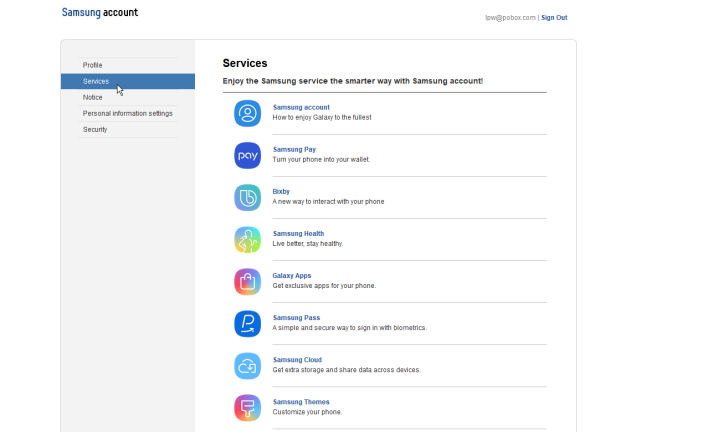718x432 pixels.
Task: Open the Samsung Pass link
Action: [x=296, y=317]
